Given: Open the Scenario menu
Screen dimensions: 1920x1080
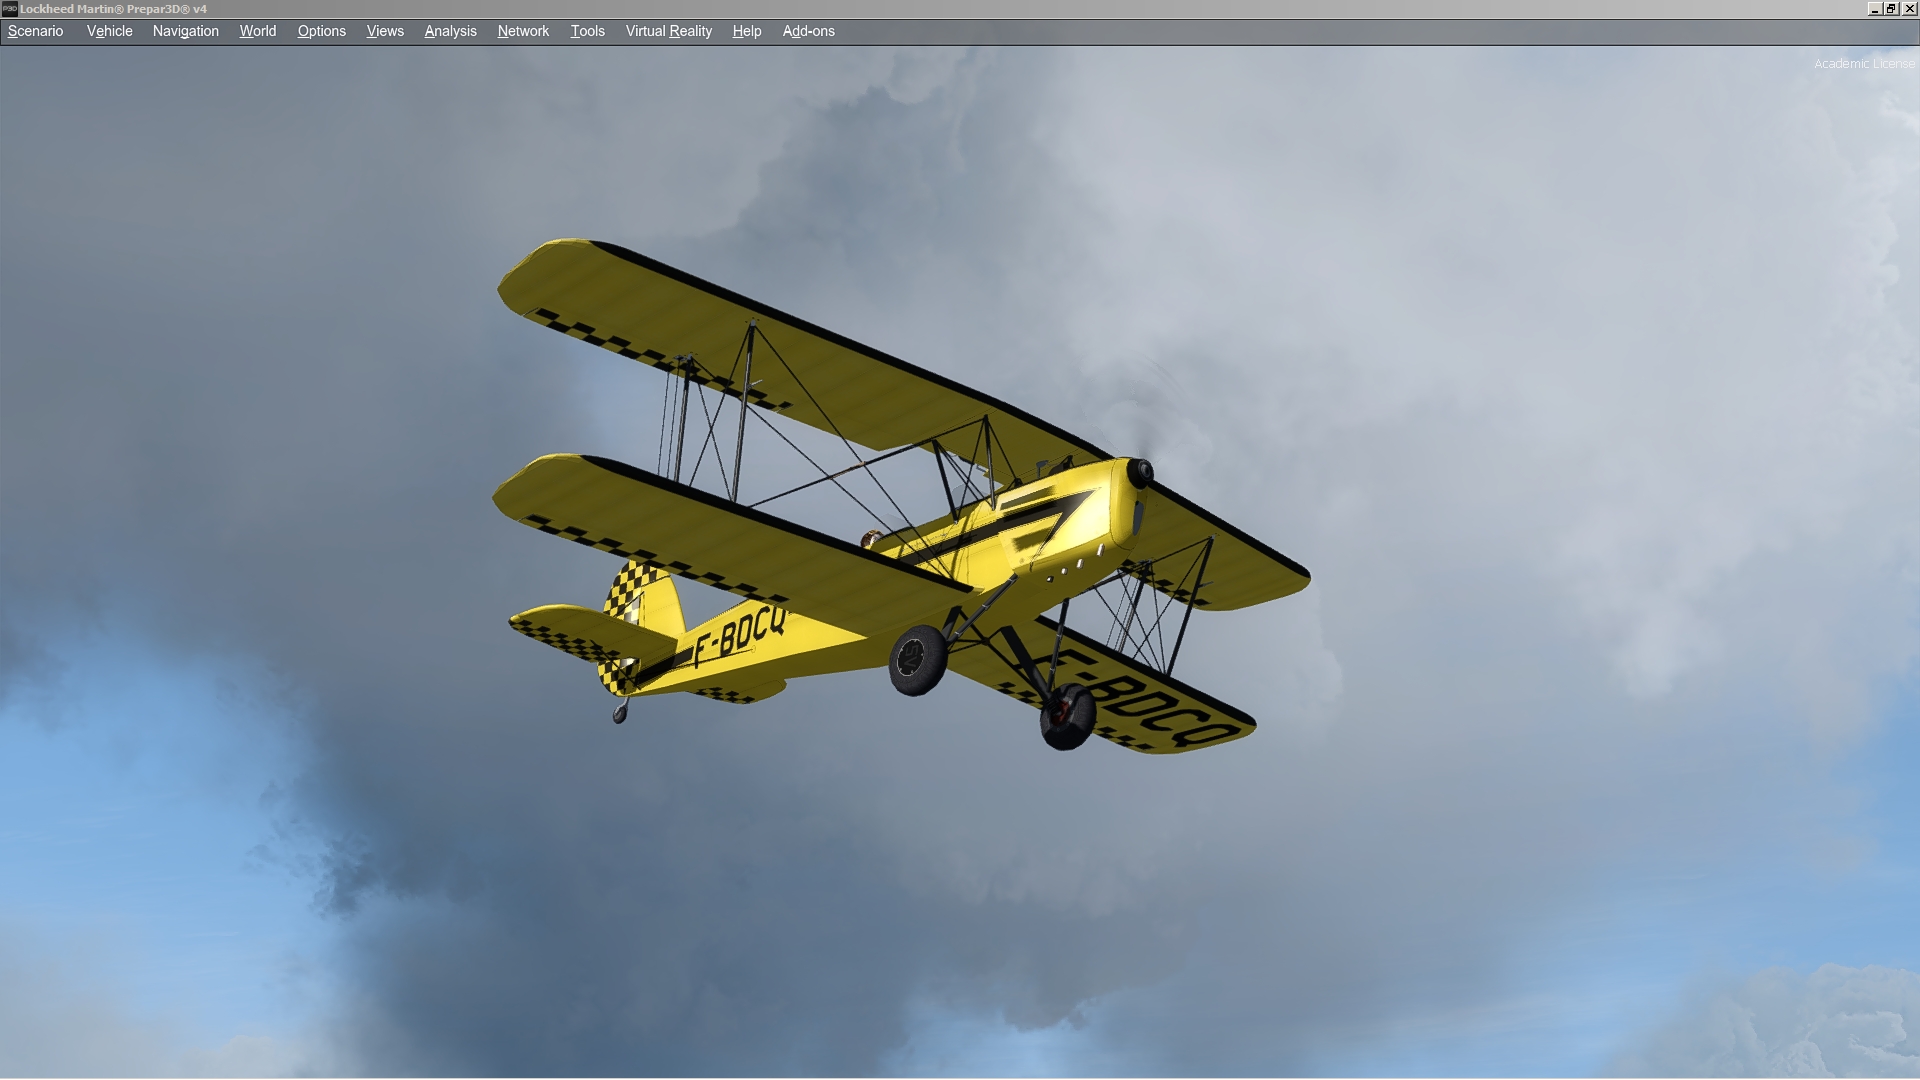Looking at the screenshot, I should (35, 31).
